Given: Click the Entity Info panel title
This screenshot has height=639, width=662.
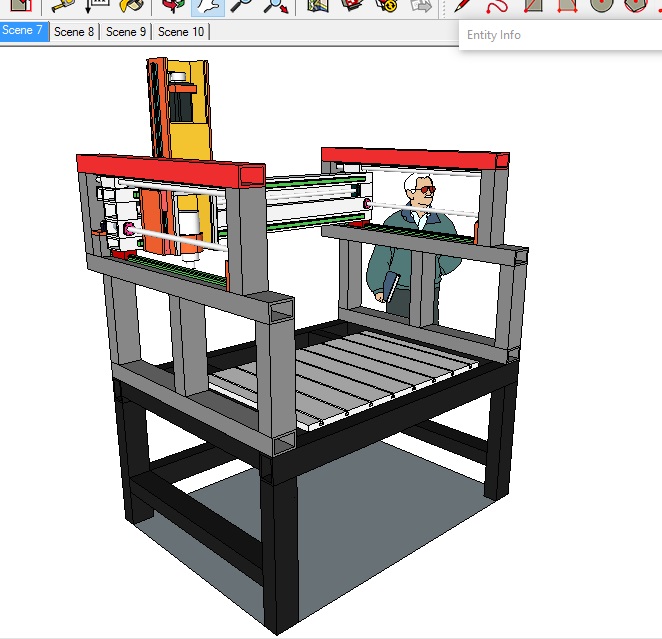Looking at the screenshot, I should (494, 35).
